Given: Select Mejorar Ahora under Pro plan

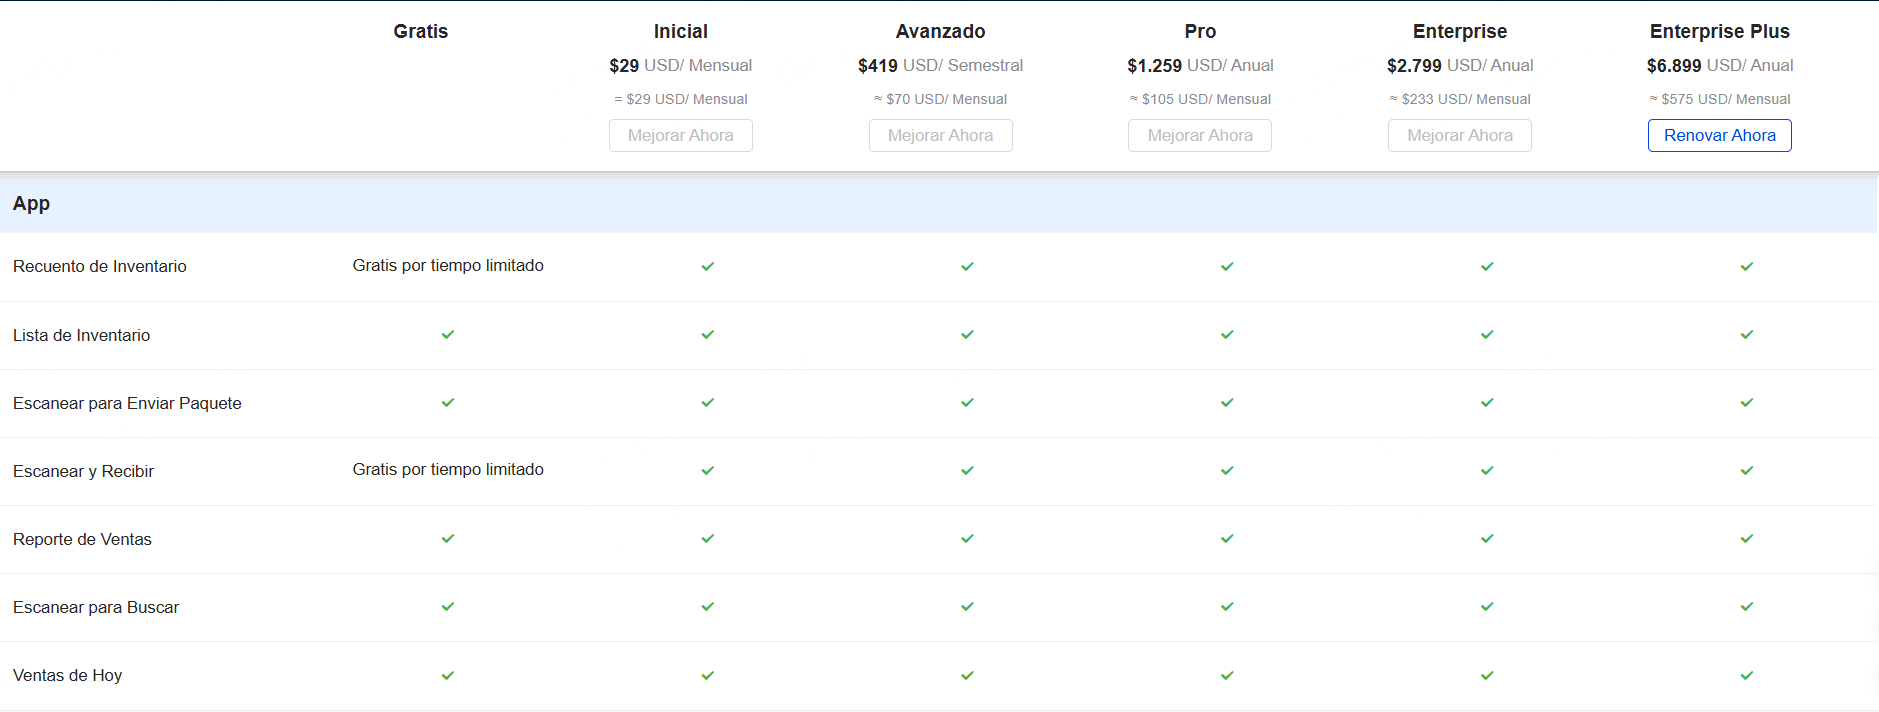Looking at the screenshot, I should (1199, 135).
